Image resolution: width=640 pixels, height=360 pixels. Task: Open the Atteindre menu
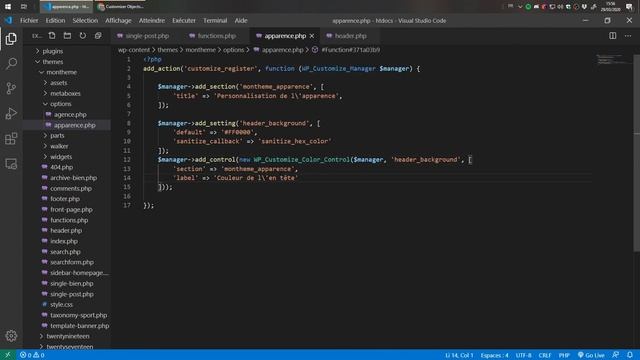pos(152,20)
